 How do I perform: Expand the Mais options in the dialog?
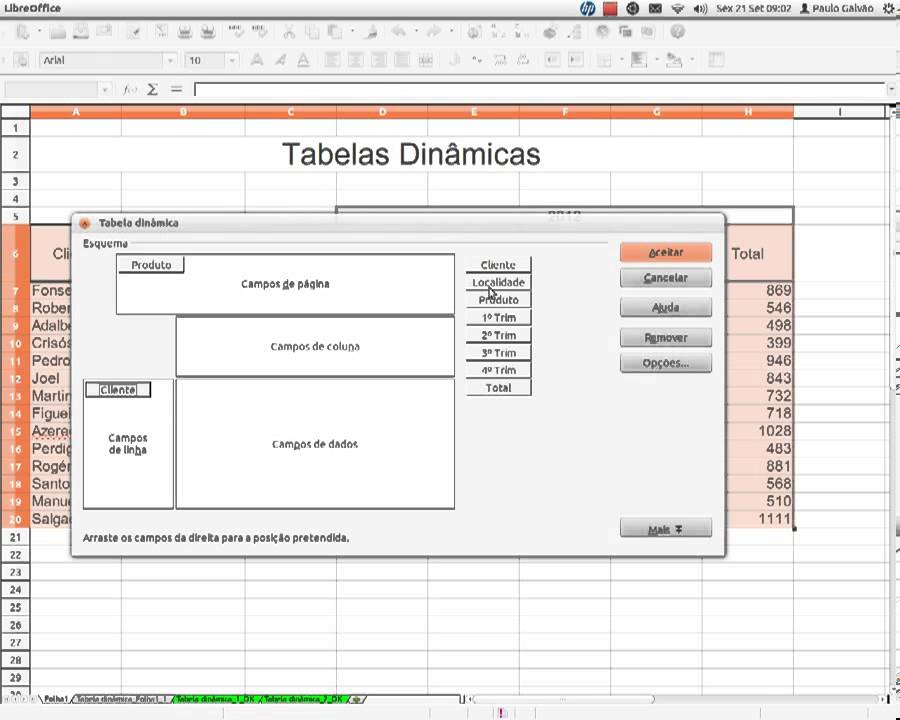[x=666, y=528]
